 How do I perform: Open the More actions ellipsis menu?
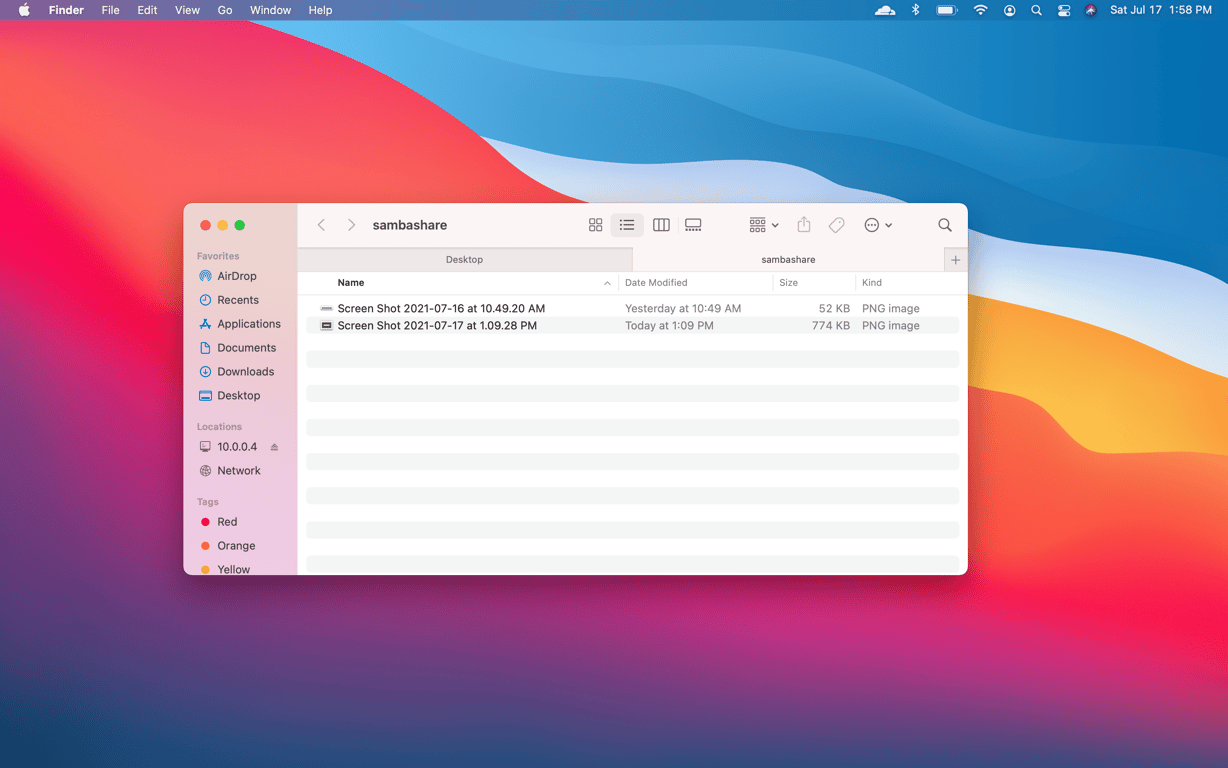click(x=878, y=225)
